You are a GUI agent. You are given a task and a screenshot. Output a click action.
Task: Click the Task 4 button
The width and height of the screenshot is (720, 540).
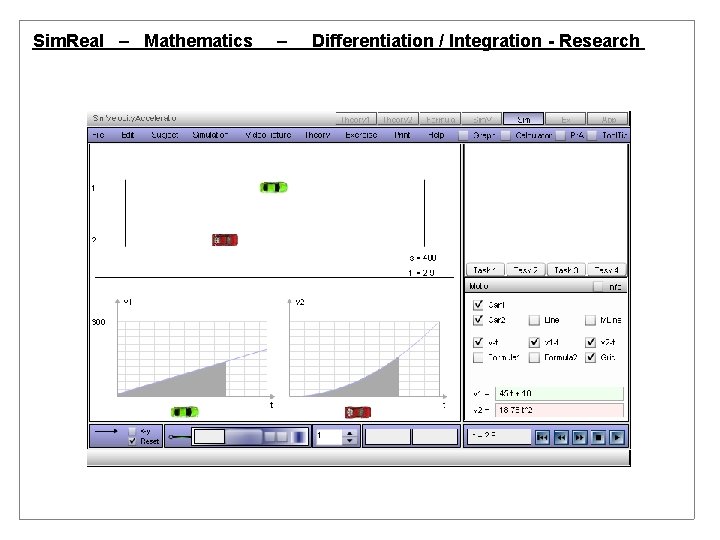[606, 270]
